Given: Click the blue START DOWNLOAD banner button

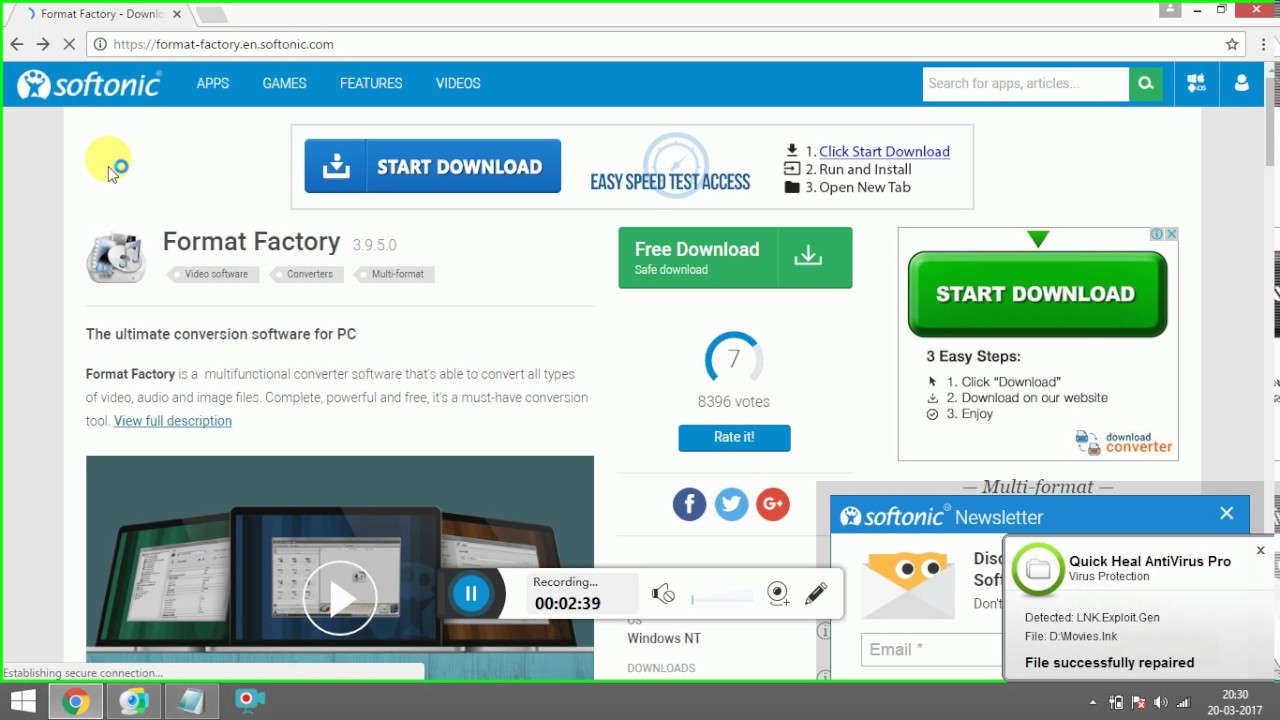Looking at the screenshot, I should pos(432,166).
